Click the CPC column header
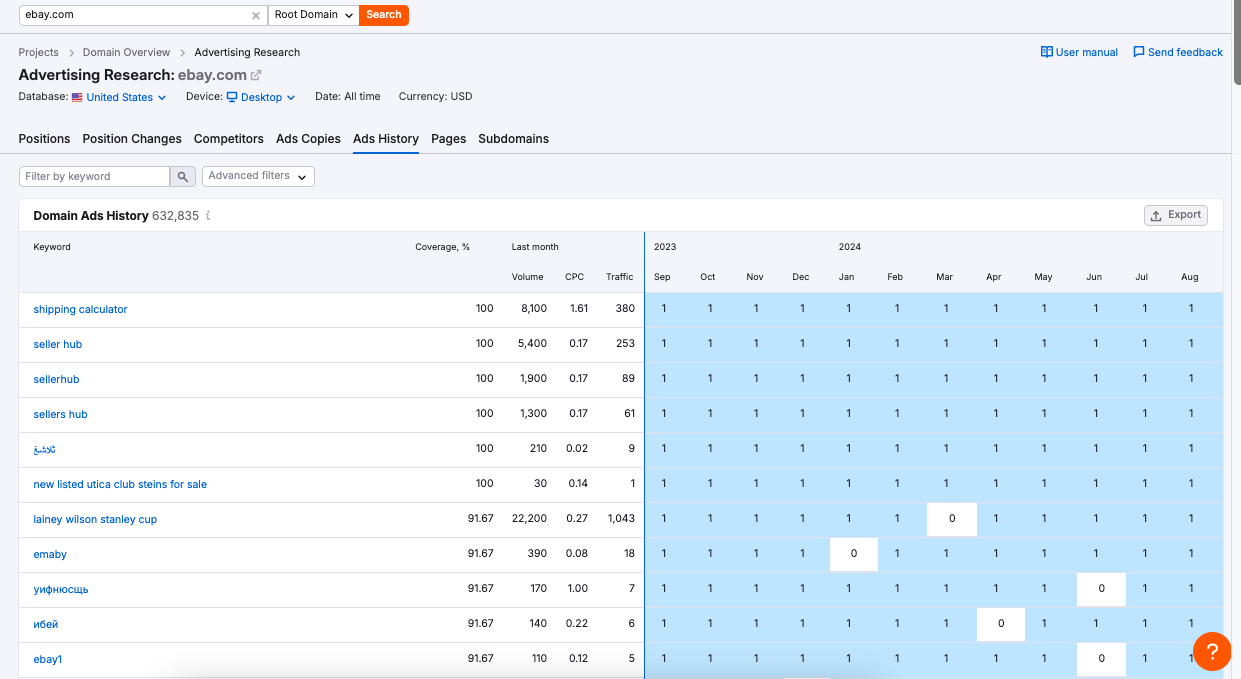Screen dimensions: 1241x679 point(574,277)
